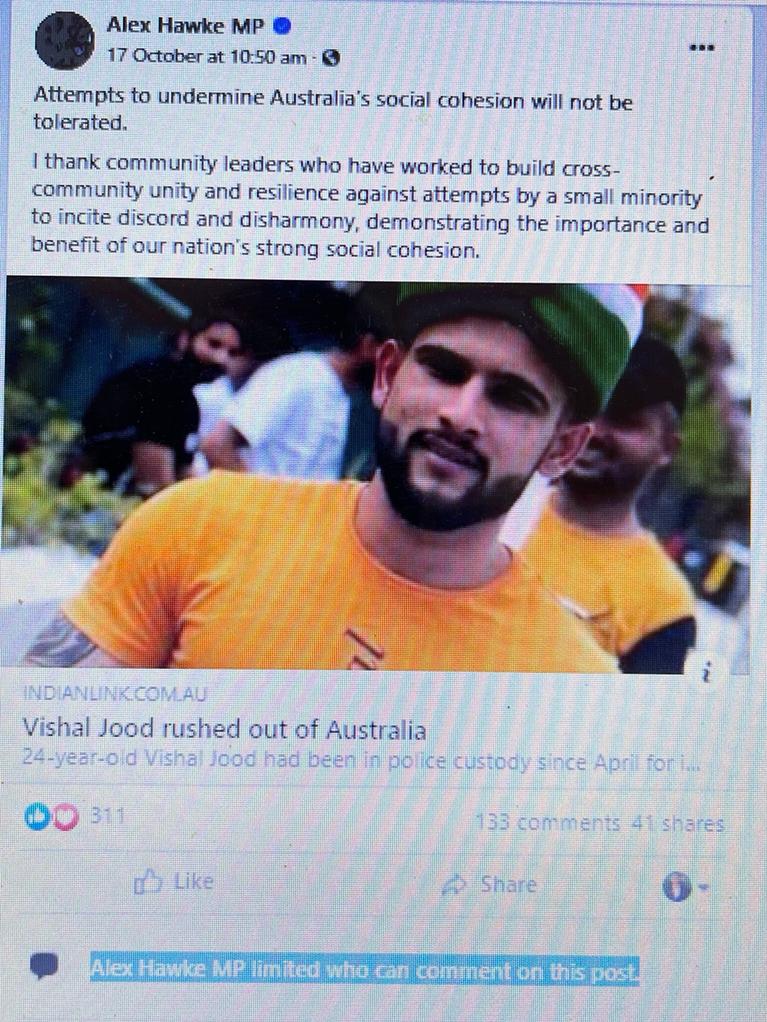Click the blue verified badge
This screenshot has height=1022, width=767.
[x=282, y=26]
